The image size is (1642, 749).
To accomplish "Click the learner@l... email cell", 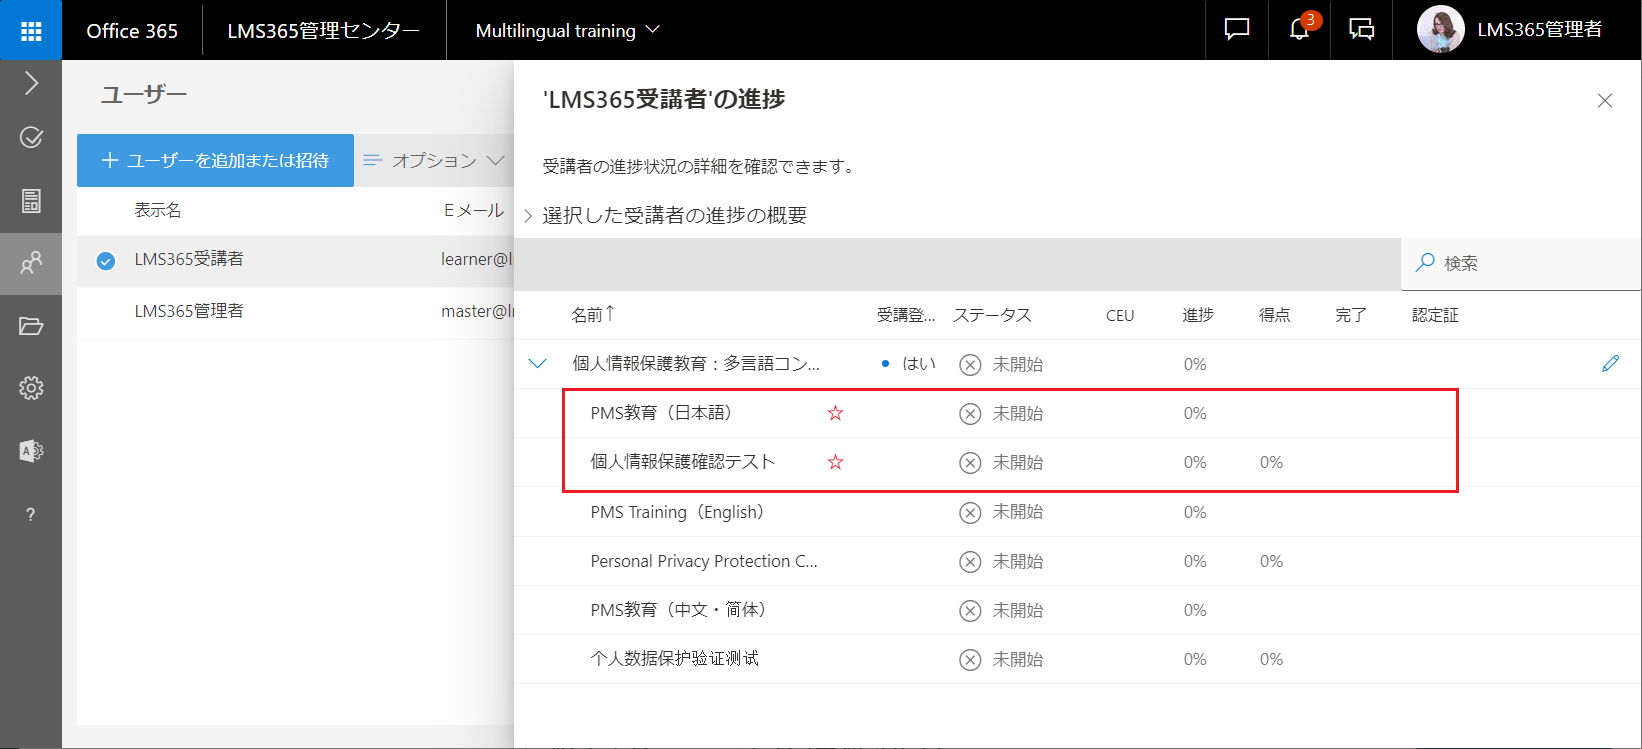I will coord(477,259).
